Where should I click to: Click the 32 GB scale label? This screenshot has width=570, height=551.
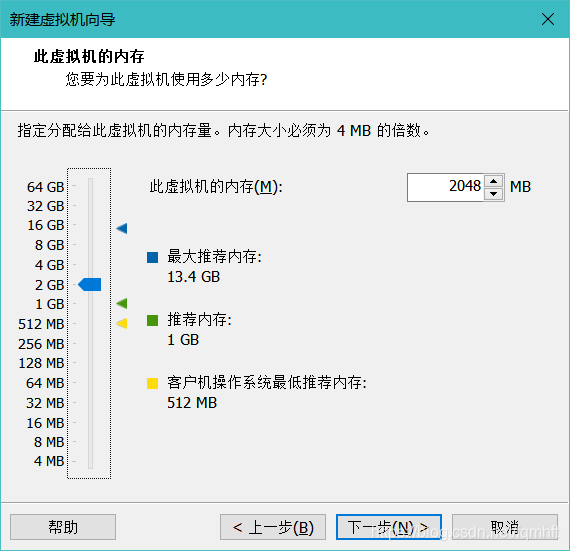point(45,206)
